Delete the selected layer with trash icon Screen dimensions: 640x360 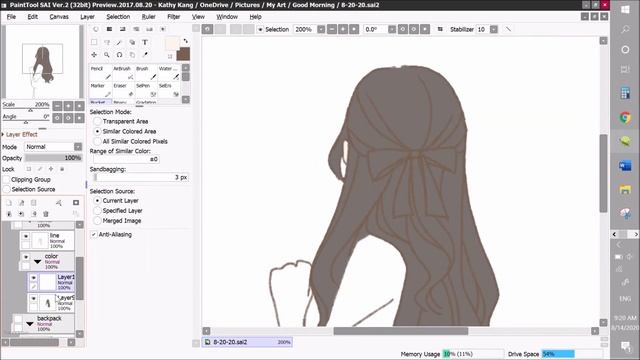tap(46, 214)
